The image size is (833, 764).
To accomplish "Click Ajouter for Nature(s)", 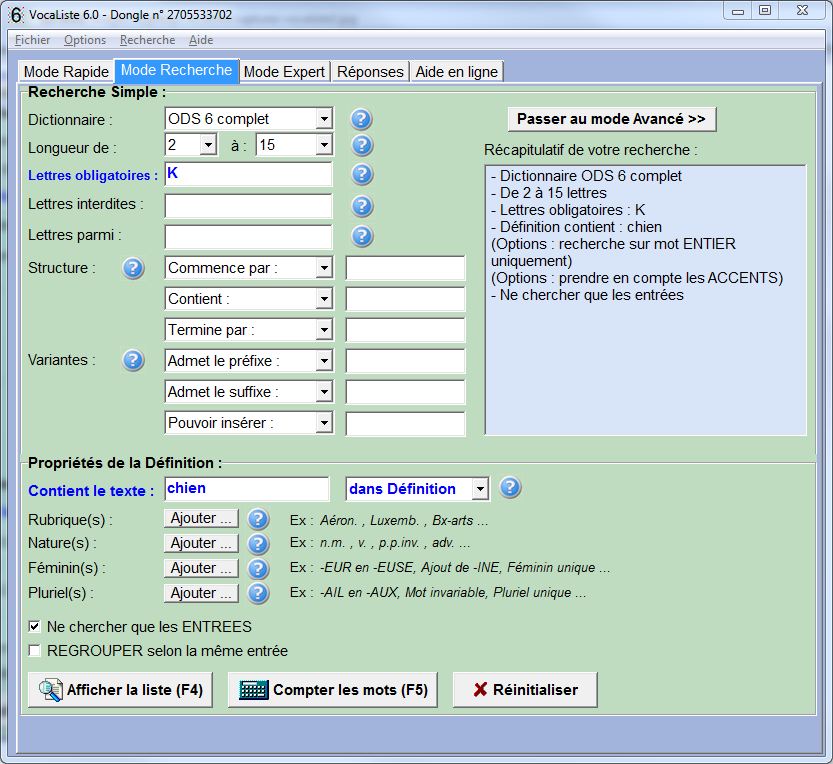I will [x=201, y=543].
